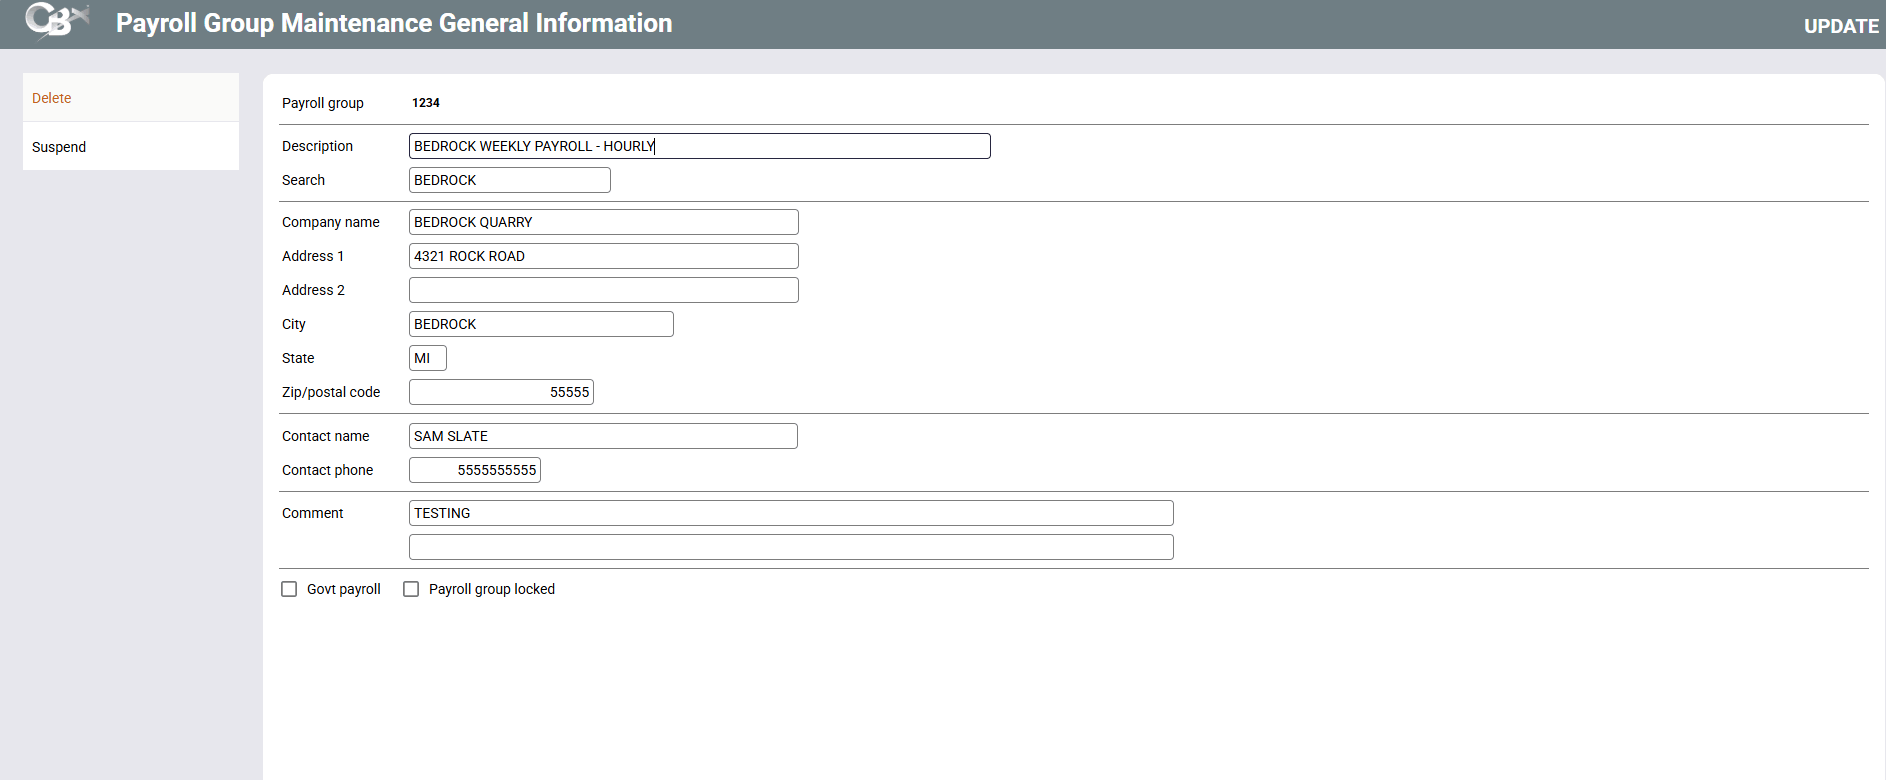Viewport: 1886px width, 780px height.
Task: Click the Comment field containing TESTING
Action: click(x=790, y=513)
